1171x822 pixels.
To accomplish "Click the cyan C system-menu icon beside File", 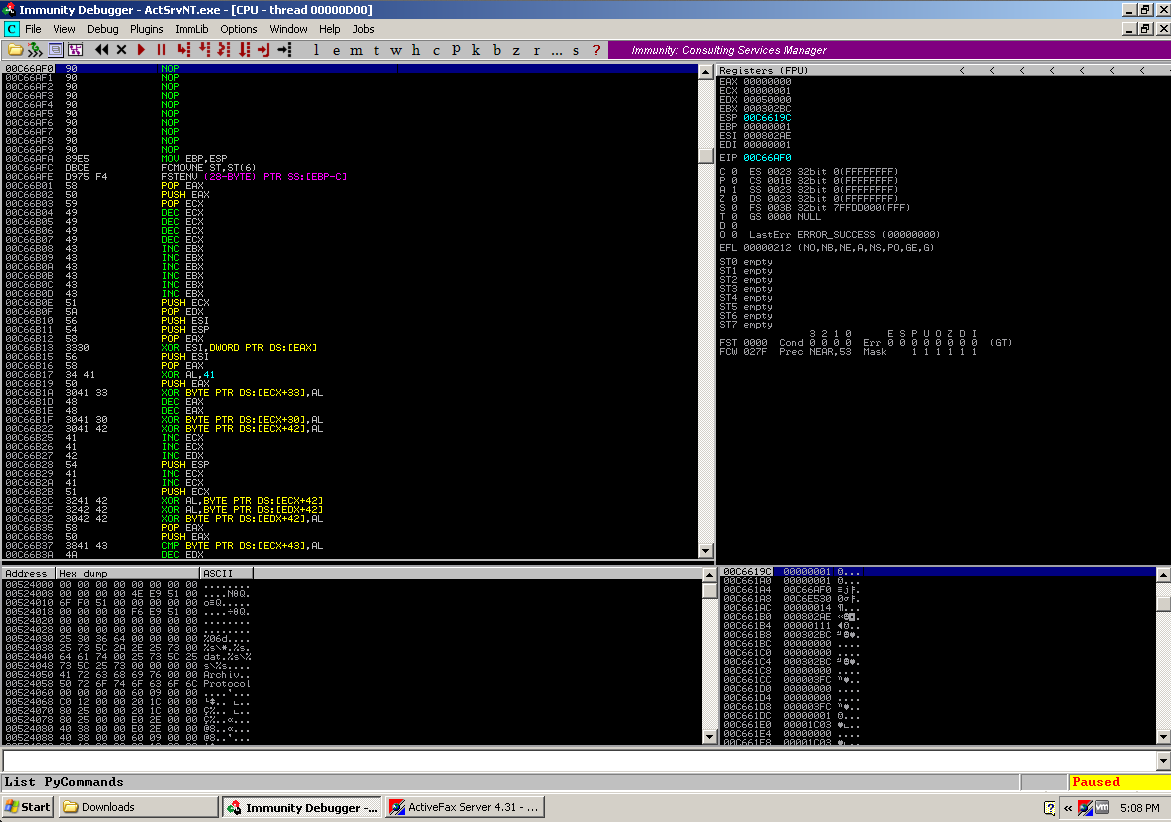I will [x=11, y=29].
